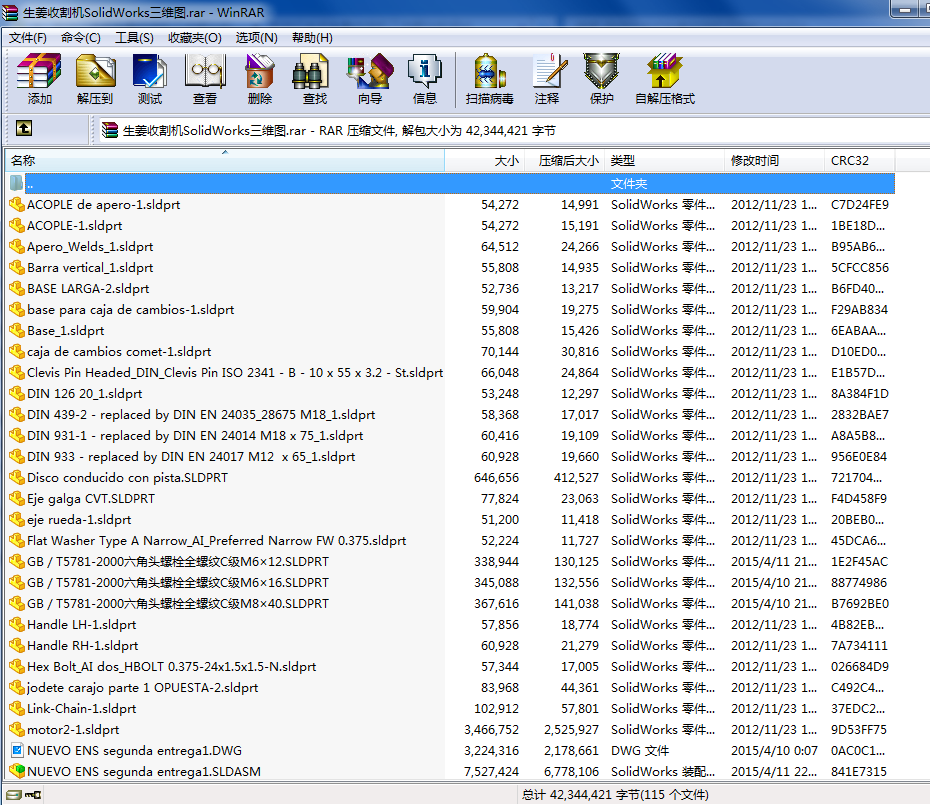Screen dimensions: 930x805
Task: Sort by 大小 column header
Action: click(x=485, y=160)
